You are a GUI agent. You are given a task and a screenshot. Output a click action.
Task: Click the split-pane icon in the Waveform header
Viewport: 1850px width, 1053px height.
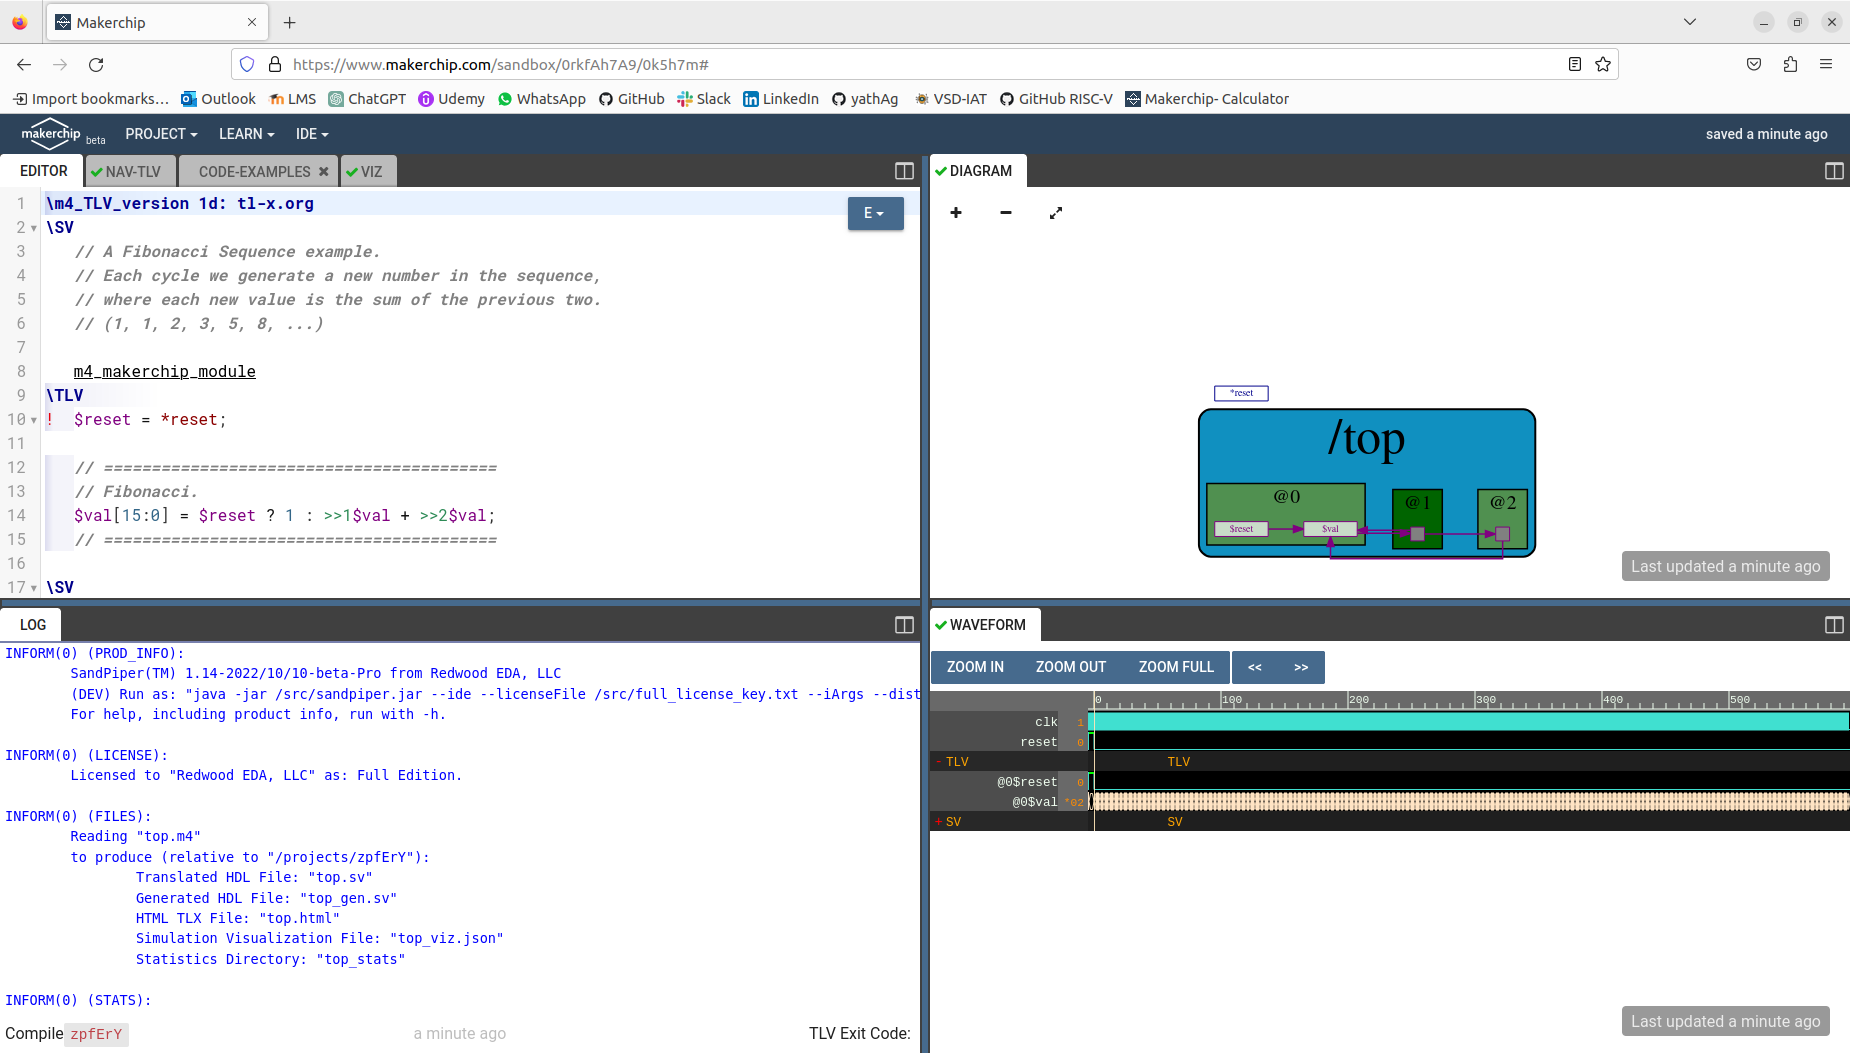[x=1834, y=625]
